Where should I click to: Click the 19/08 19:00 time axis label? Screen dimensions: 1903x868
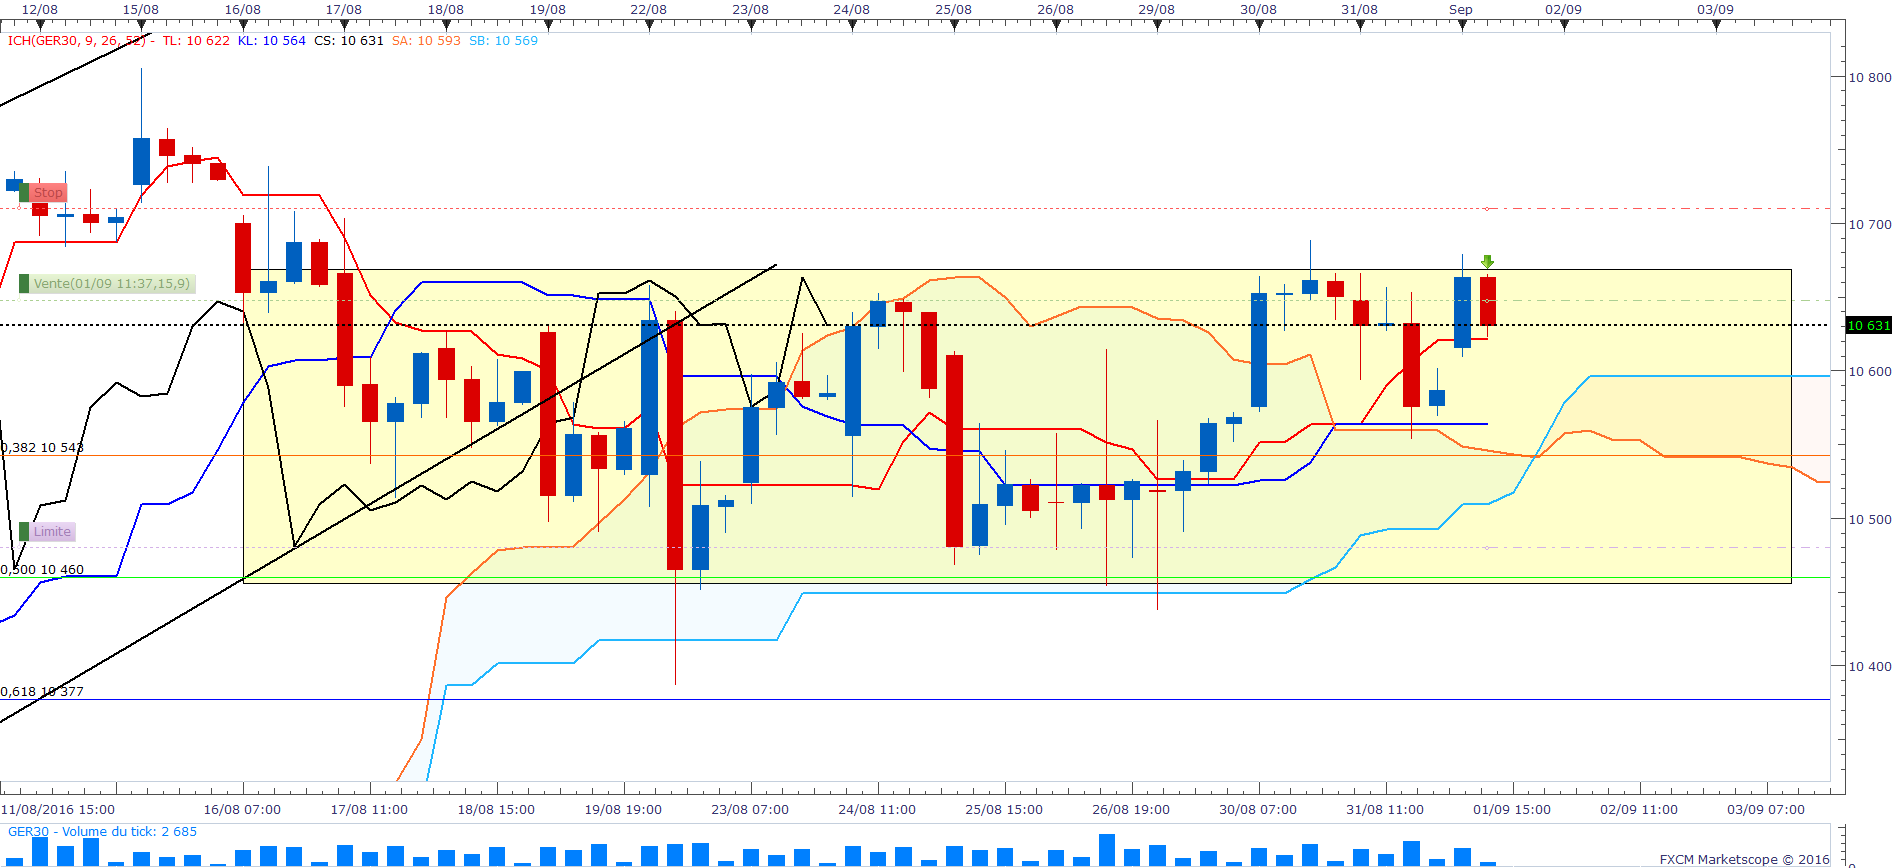(x=623, y=810)
